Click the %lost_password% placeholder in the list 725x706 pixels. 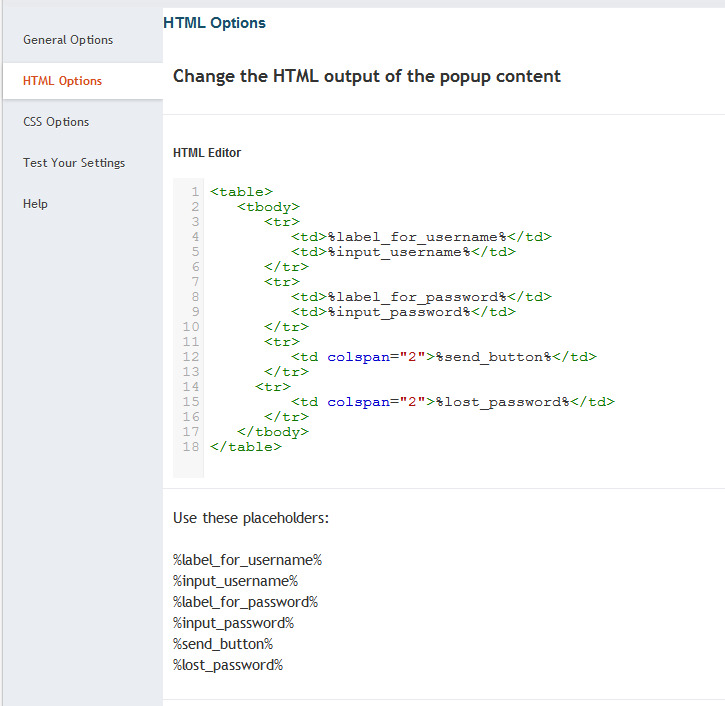tap(228, 665)
